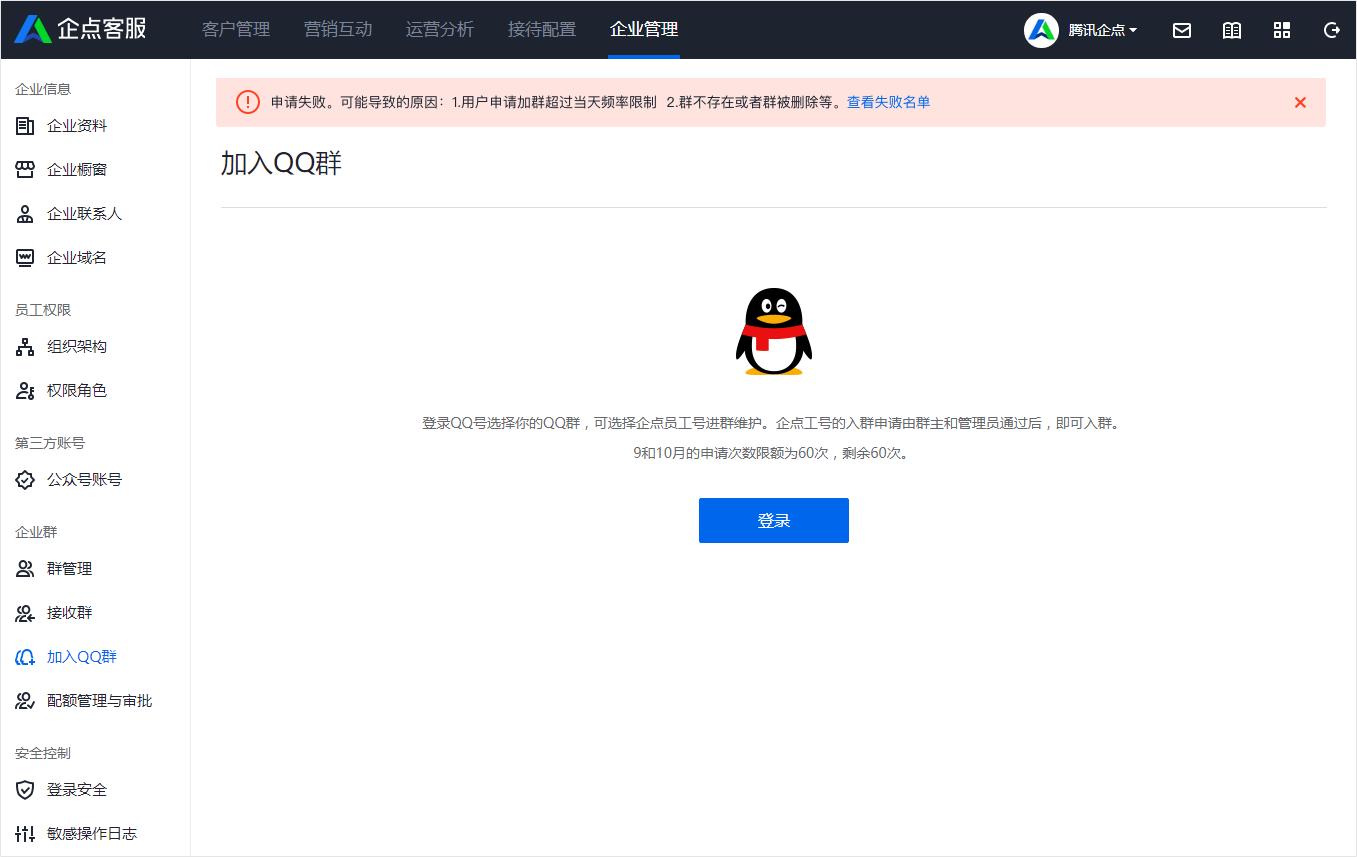The image size is (1357, 857).
Task: Open the 企业资料 page from sidebar
Action: pyautogui.click(x=77, y=125)
